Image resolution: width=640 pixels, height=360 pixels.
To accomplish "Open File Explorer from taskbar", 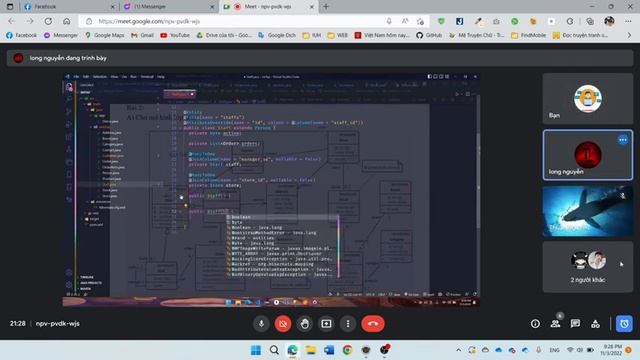I will pos(311,350).
